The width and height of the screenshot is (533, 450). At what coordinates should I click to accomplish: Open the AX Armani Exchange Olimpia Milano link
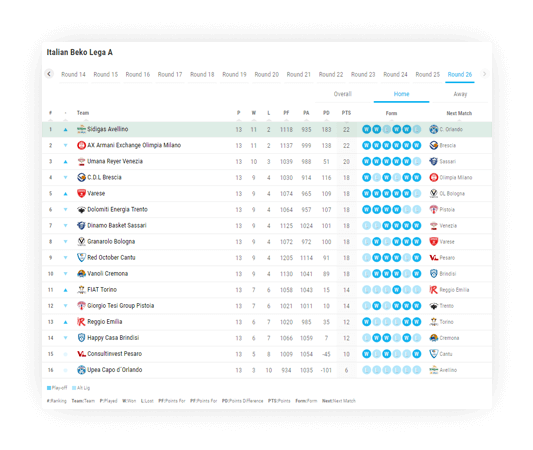(134, 145)
